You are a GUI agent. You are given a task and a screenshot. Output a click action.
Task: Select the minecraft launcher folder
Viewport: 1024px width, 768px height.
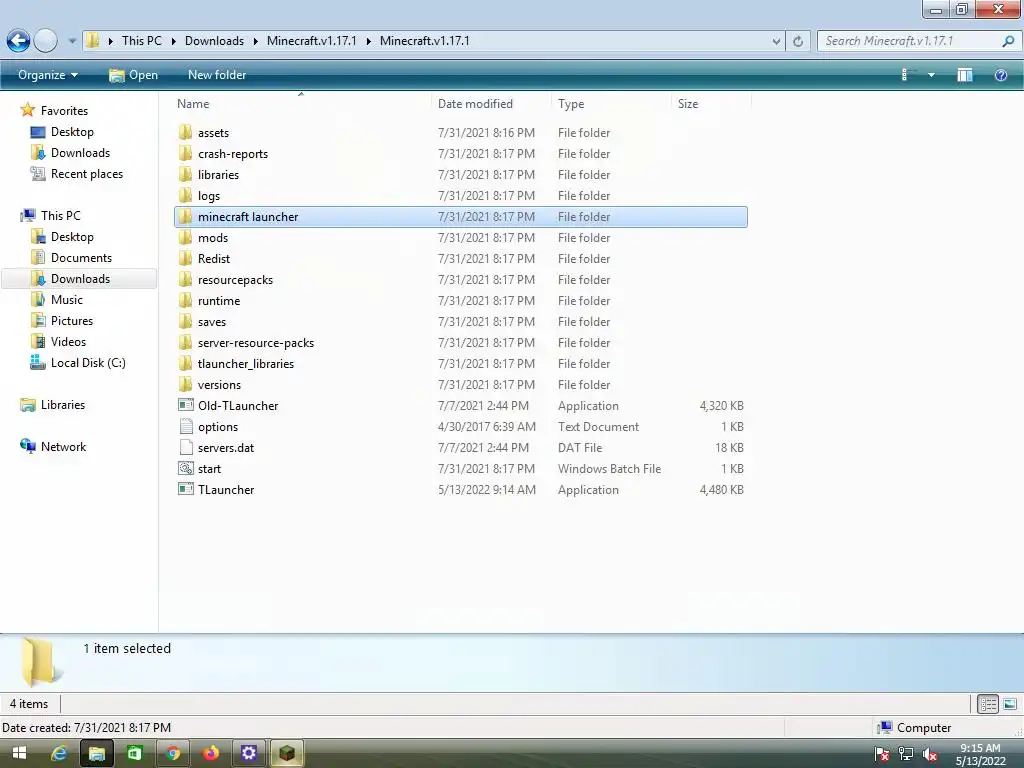[x=460, y=217]
